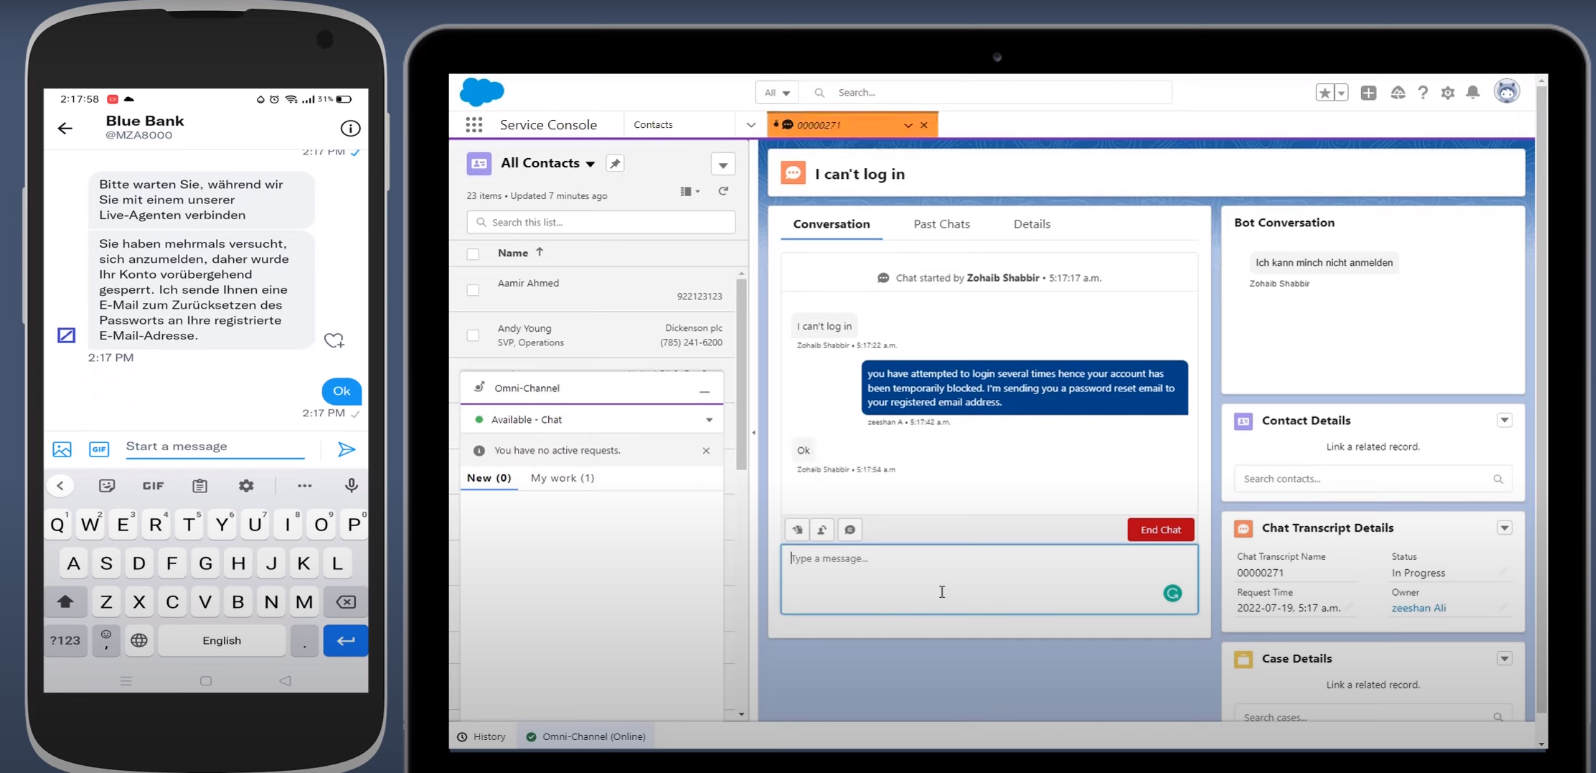Click the Salesforce help question mark icon
Viewport: 1596px width, 773px height.
click(1423, 93)
